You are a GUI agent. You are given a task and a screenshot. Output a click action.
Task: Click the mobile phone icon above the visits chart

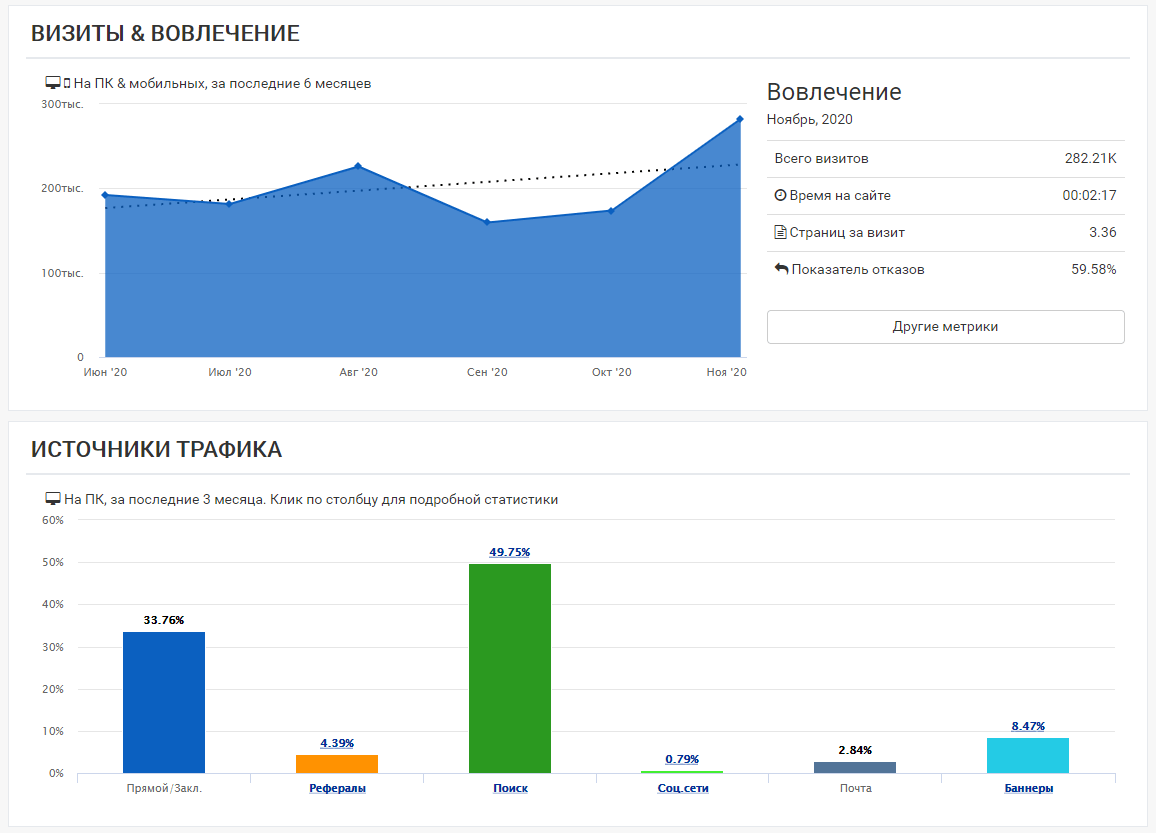pyautogui.click(x=67, y=83)
